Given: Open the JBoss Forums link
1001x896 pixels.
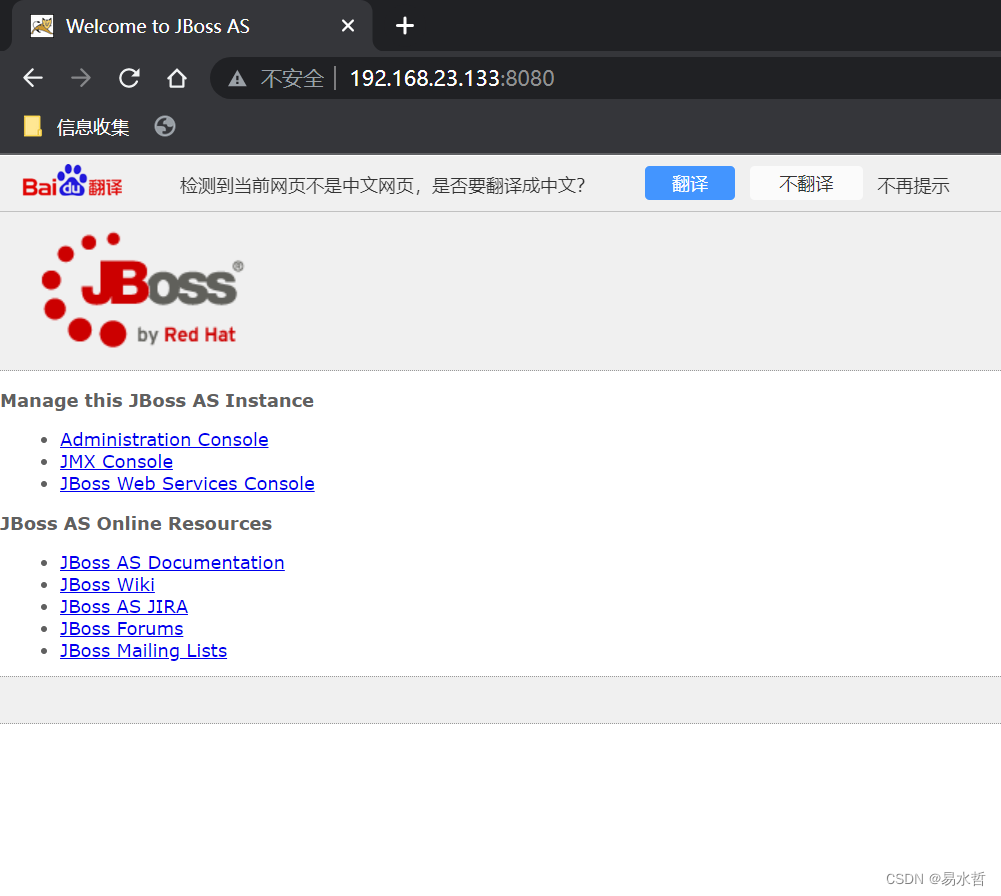Looking at the screenshot, I should [x=121, y=629].
